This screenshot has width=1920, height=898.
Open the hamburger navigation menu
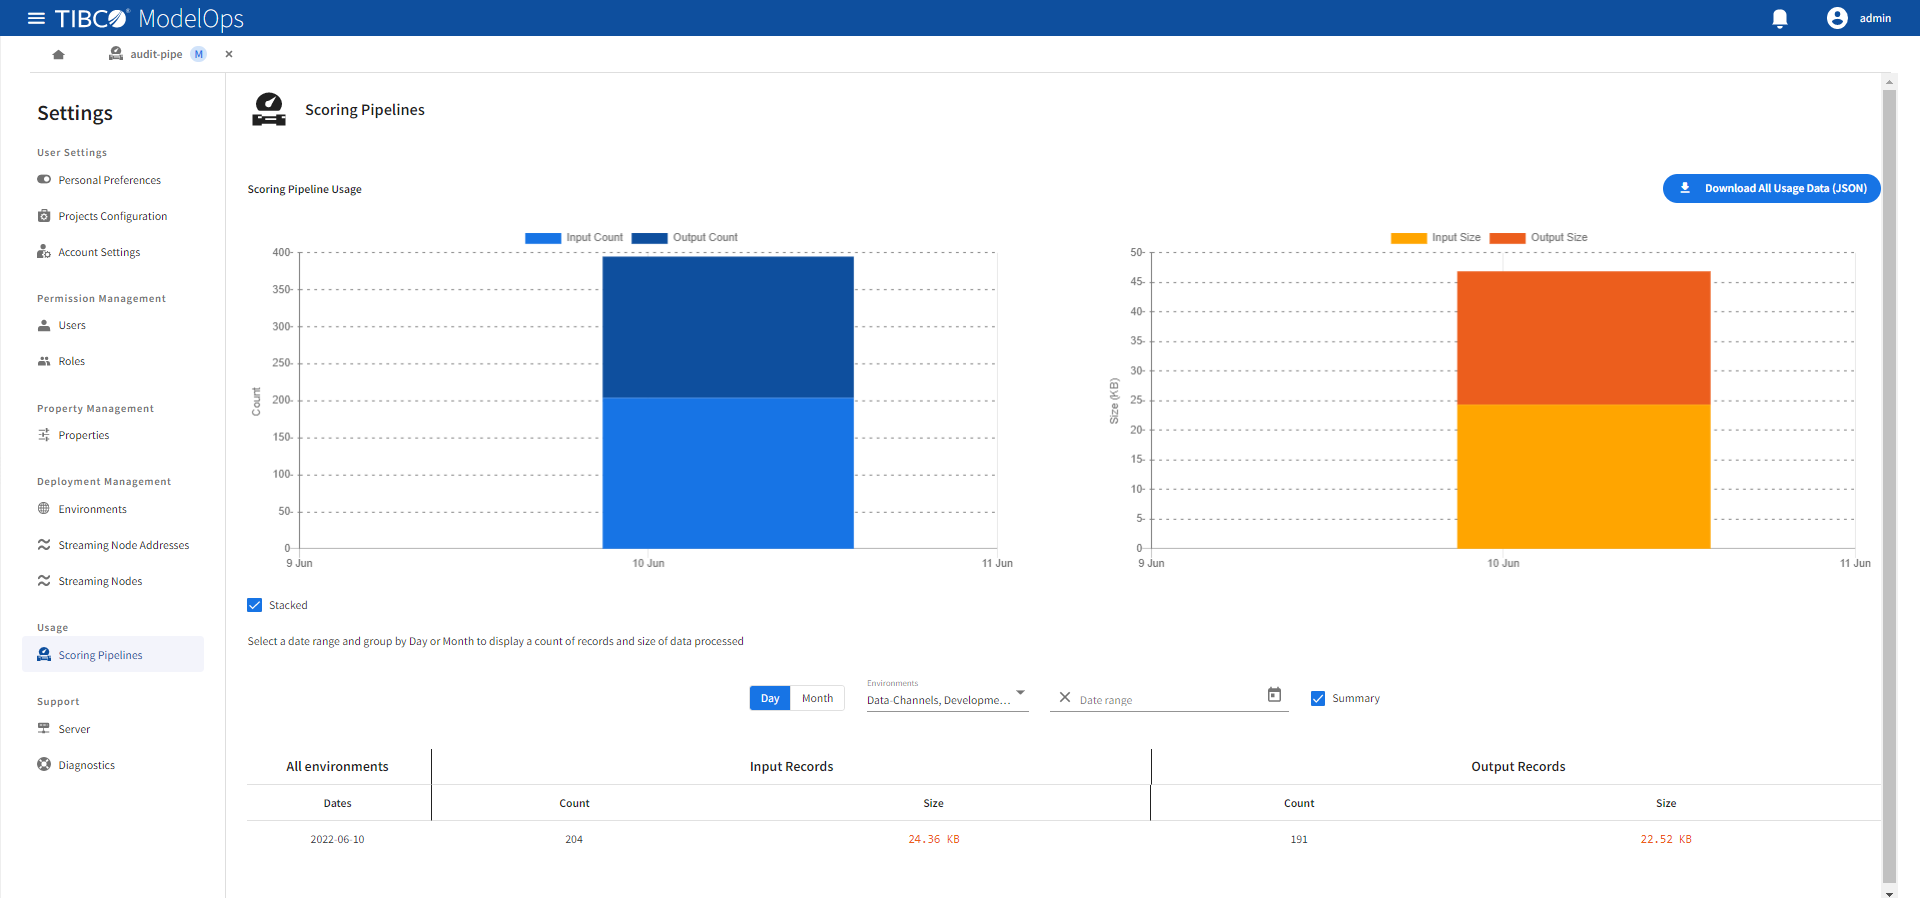(36, 18)
